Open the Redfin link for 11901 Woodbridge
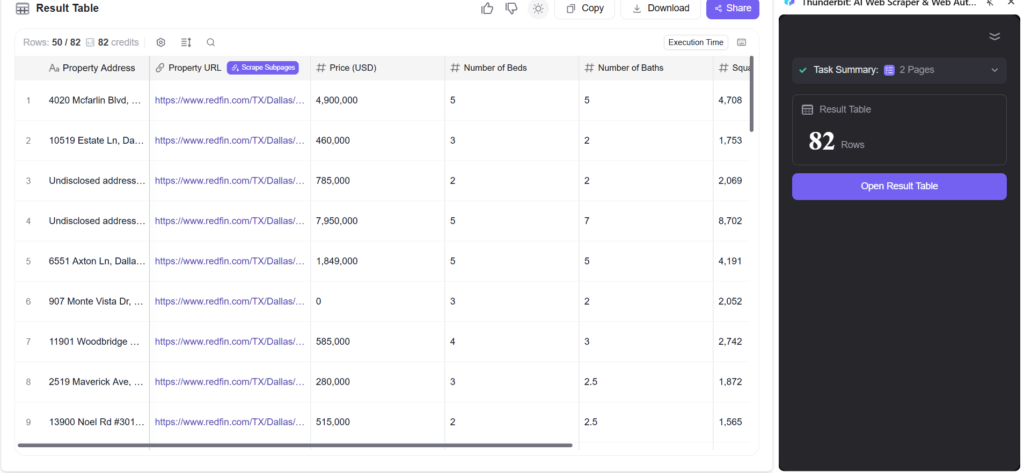The width and height of the screenshot is (1024, 473). coord(230,342)
